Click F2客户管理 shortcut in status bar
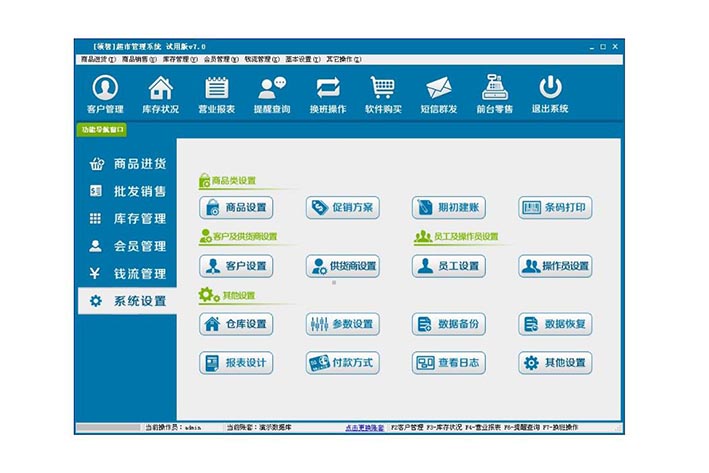 [x=407, y=427]
